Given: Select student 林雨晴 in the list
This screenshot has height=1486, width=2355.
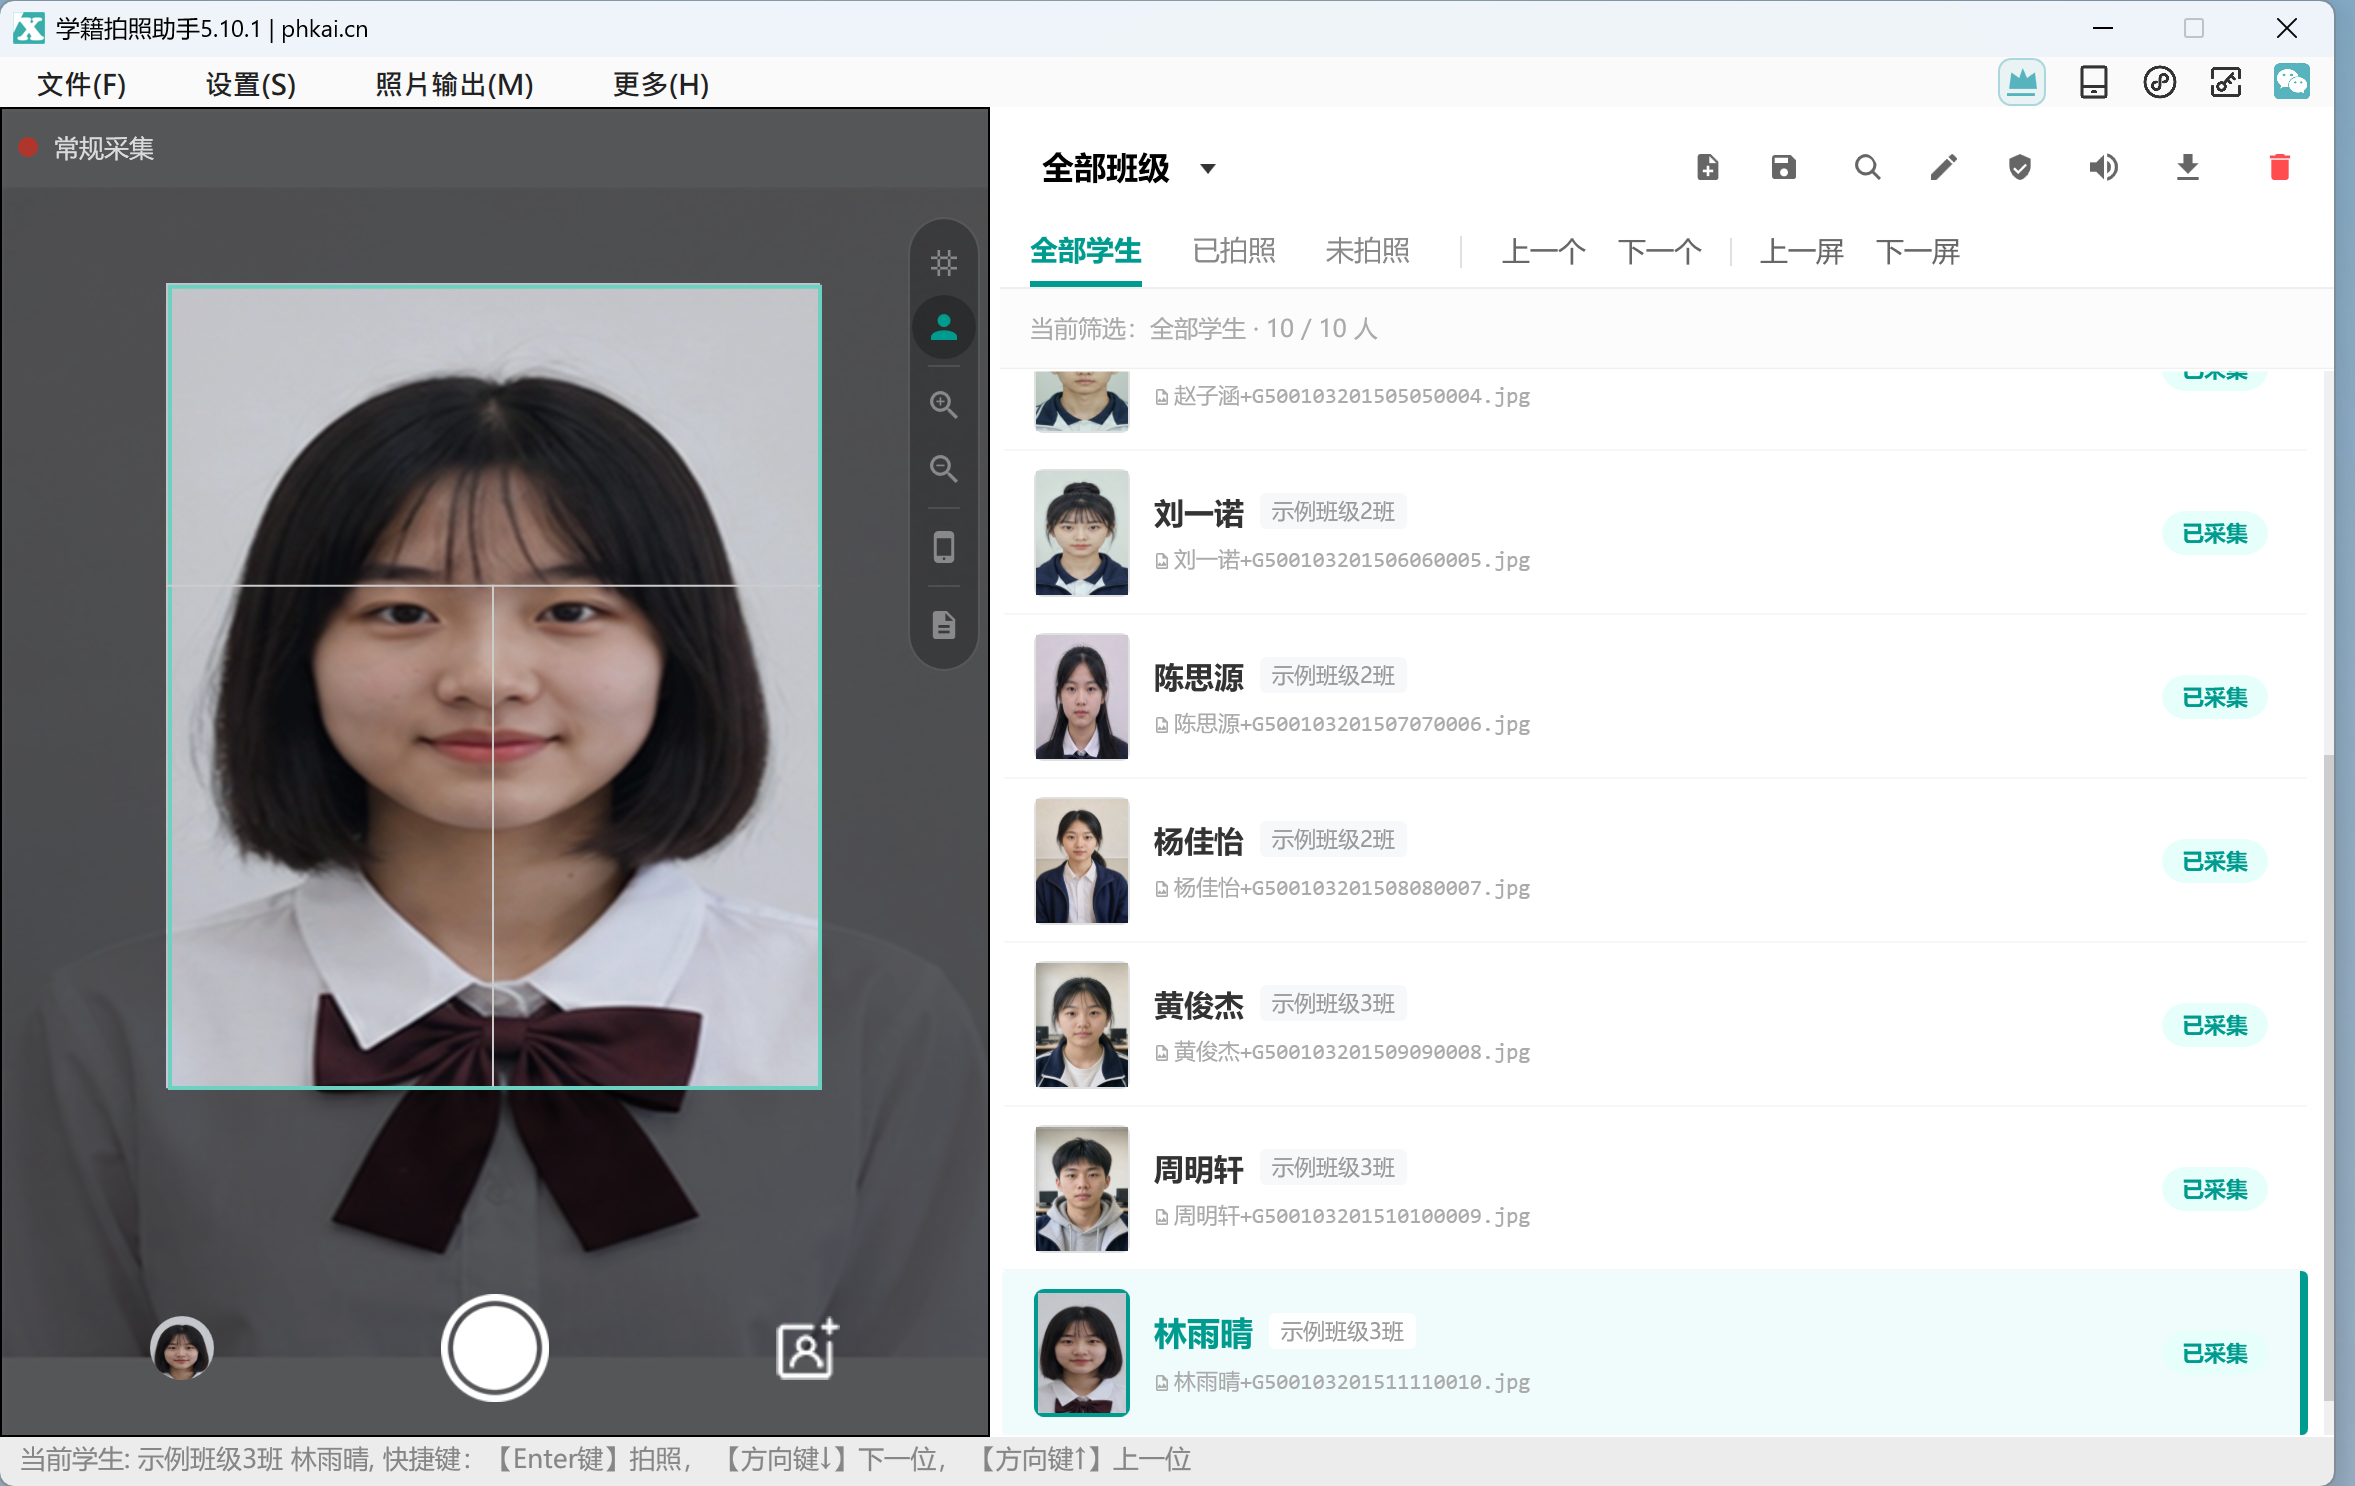Looking at the screenshot, I should tap(1655, 1353).
